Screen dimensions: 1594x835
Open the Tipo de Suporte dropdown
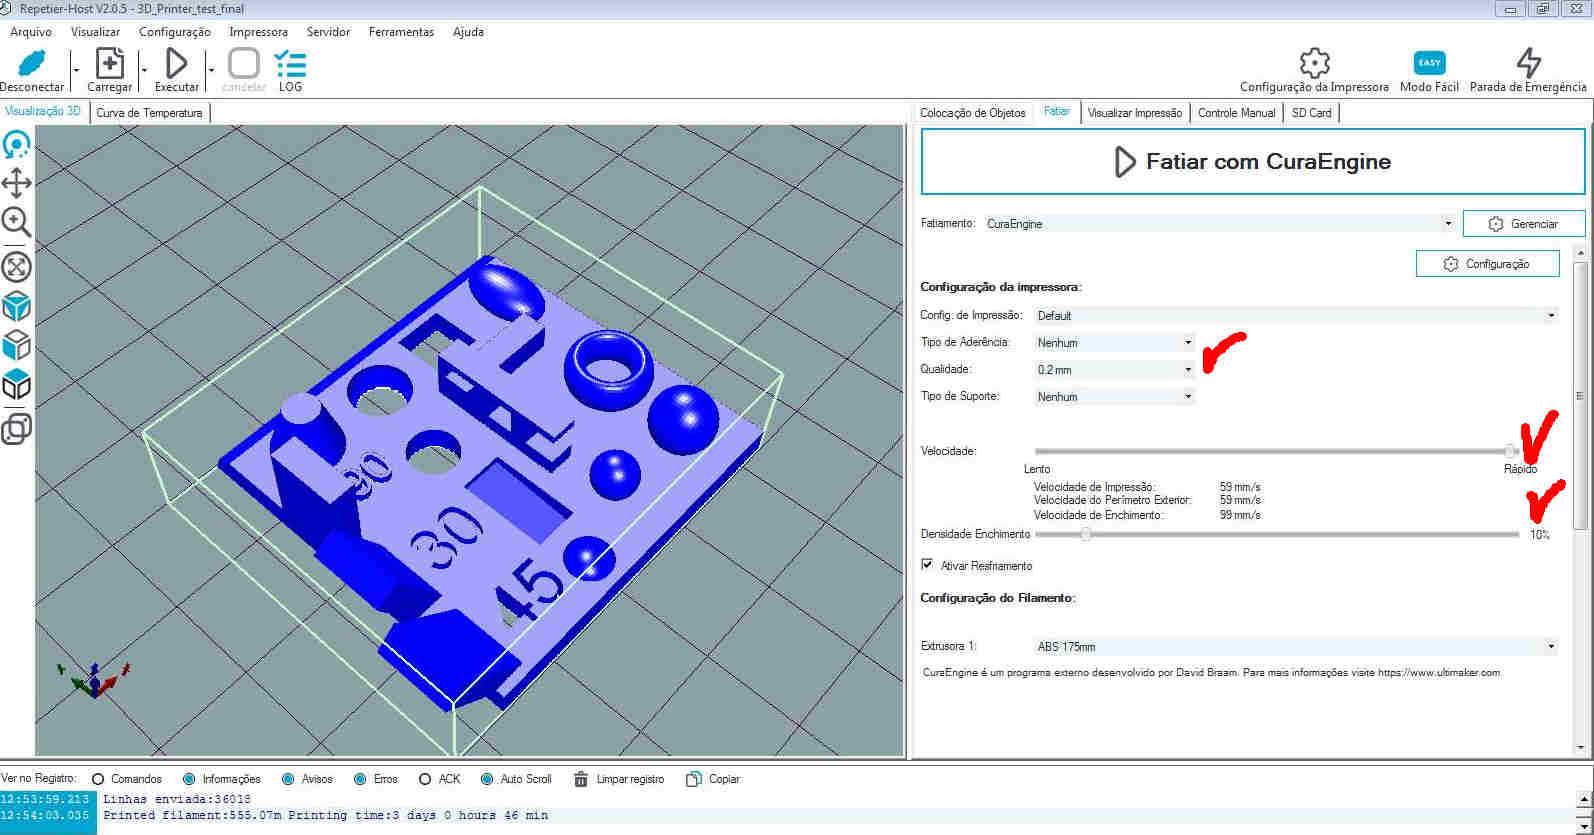pyautogui.click(x=1115, y=396)
